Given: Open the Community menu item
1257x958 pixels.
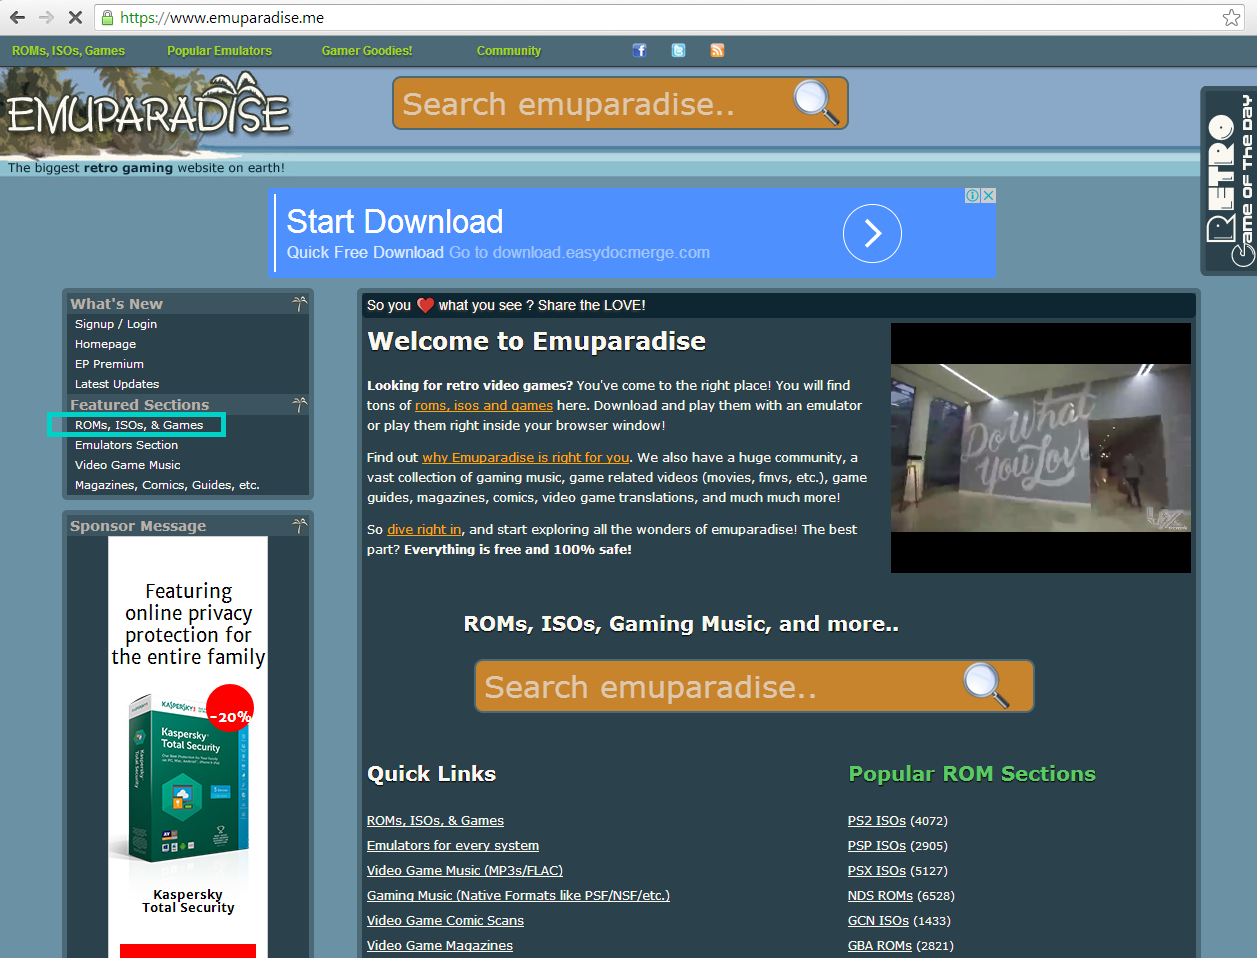Looking at the screenshot, I should 508,50.
